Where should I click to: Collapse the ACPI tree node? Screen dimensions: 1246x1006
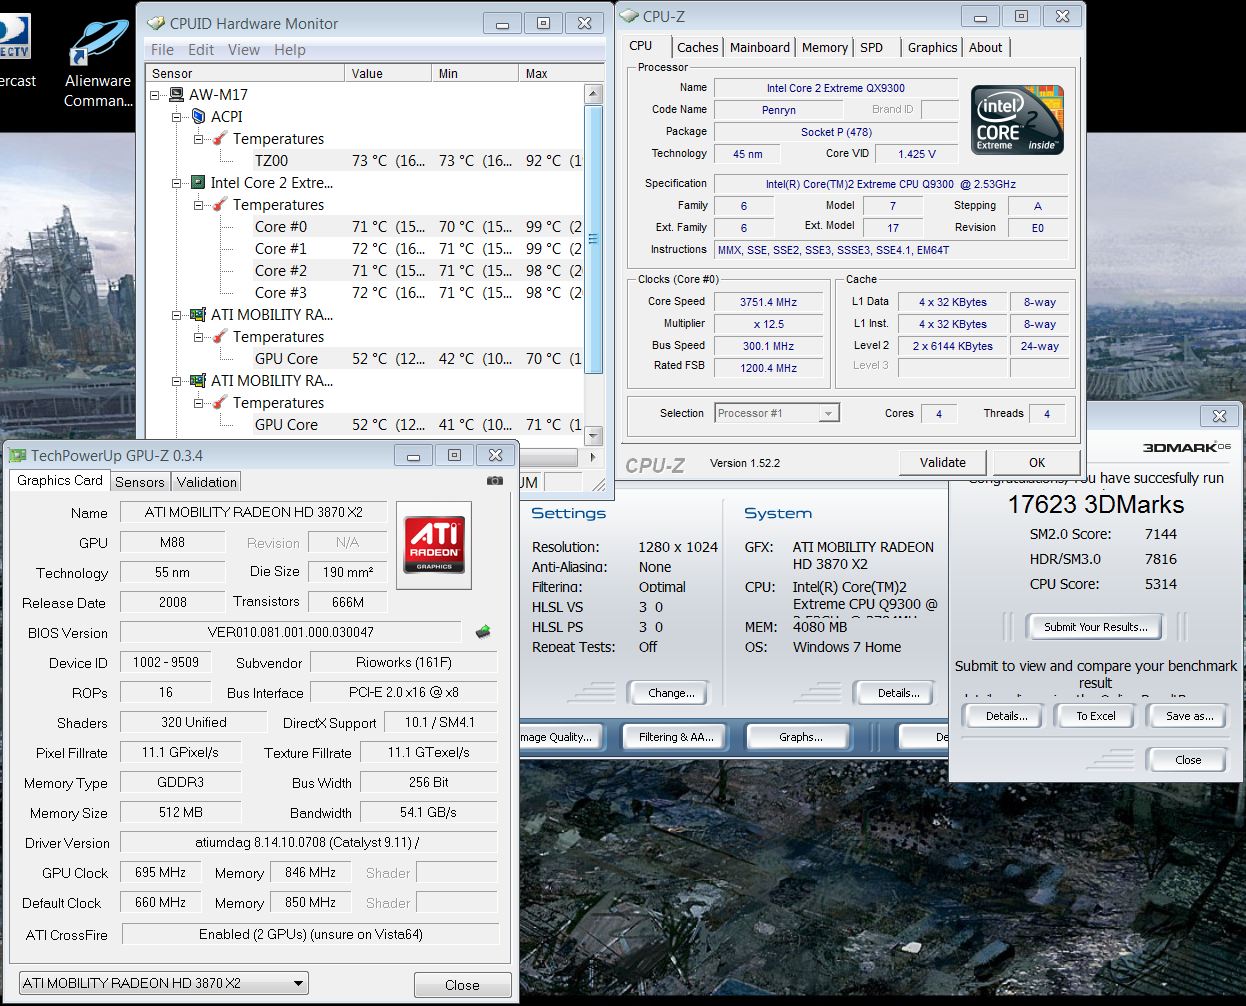[x=177, y=117]
